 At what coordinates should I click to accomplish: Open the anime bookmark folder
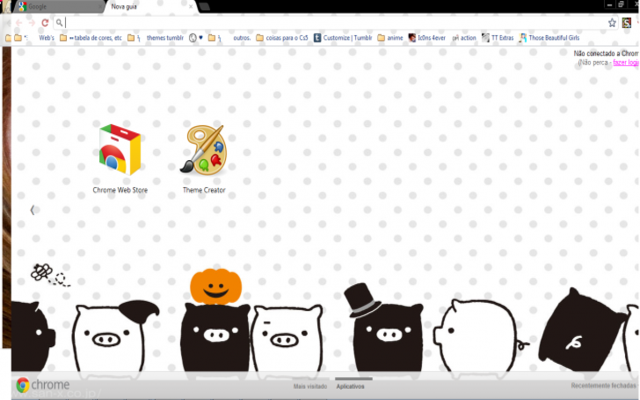(x=390, y=38)
